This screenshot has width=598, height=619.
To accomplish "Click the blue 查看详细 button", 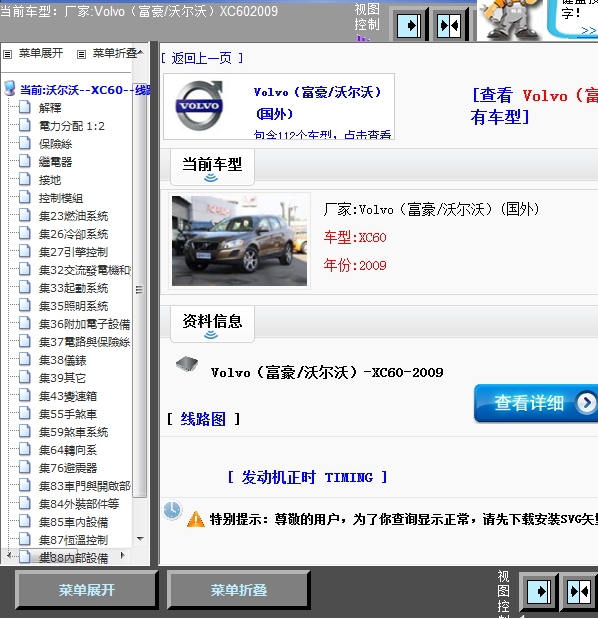I will pyautogui.click(x=536, y=403).
